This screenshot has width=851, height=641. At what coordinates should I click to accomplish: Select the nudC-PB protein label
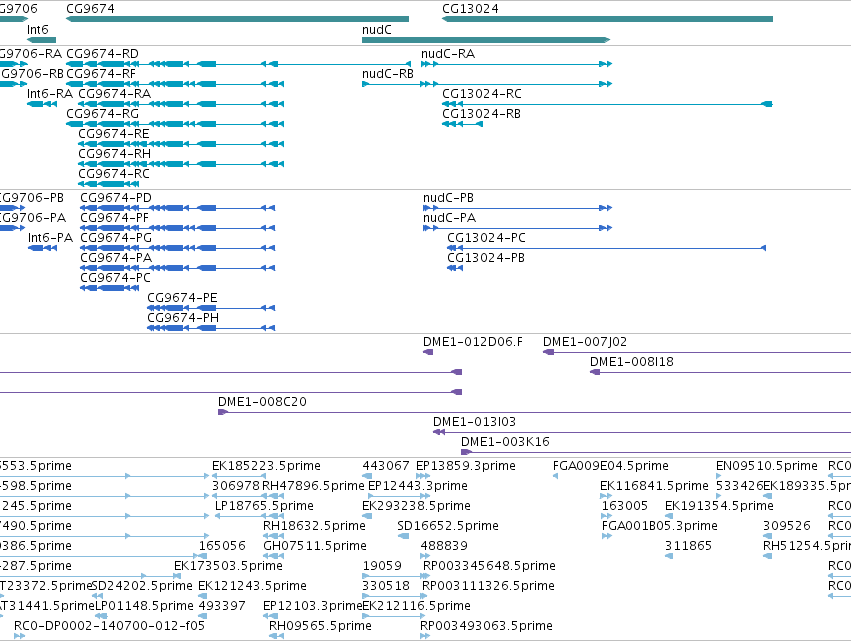(448, 198)
